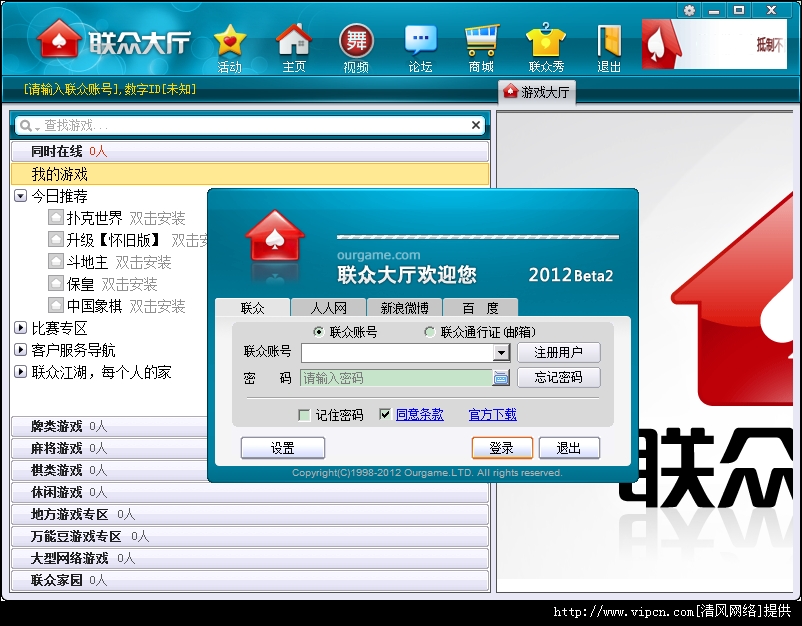
Task: Click the 退出 button in login dialog
Action: (x=569, y=448)
